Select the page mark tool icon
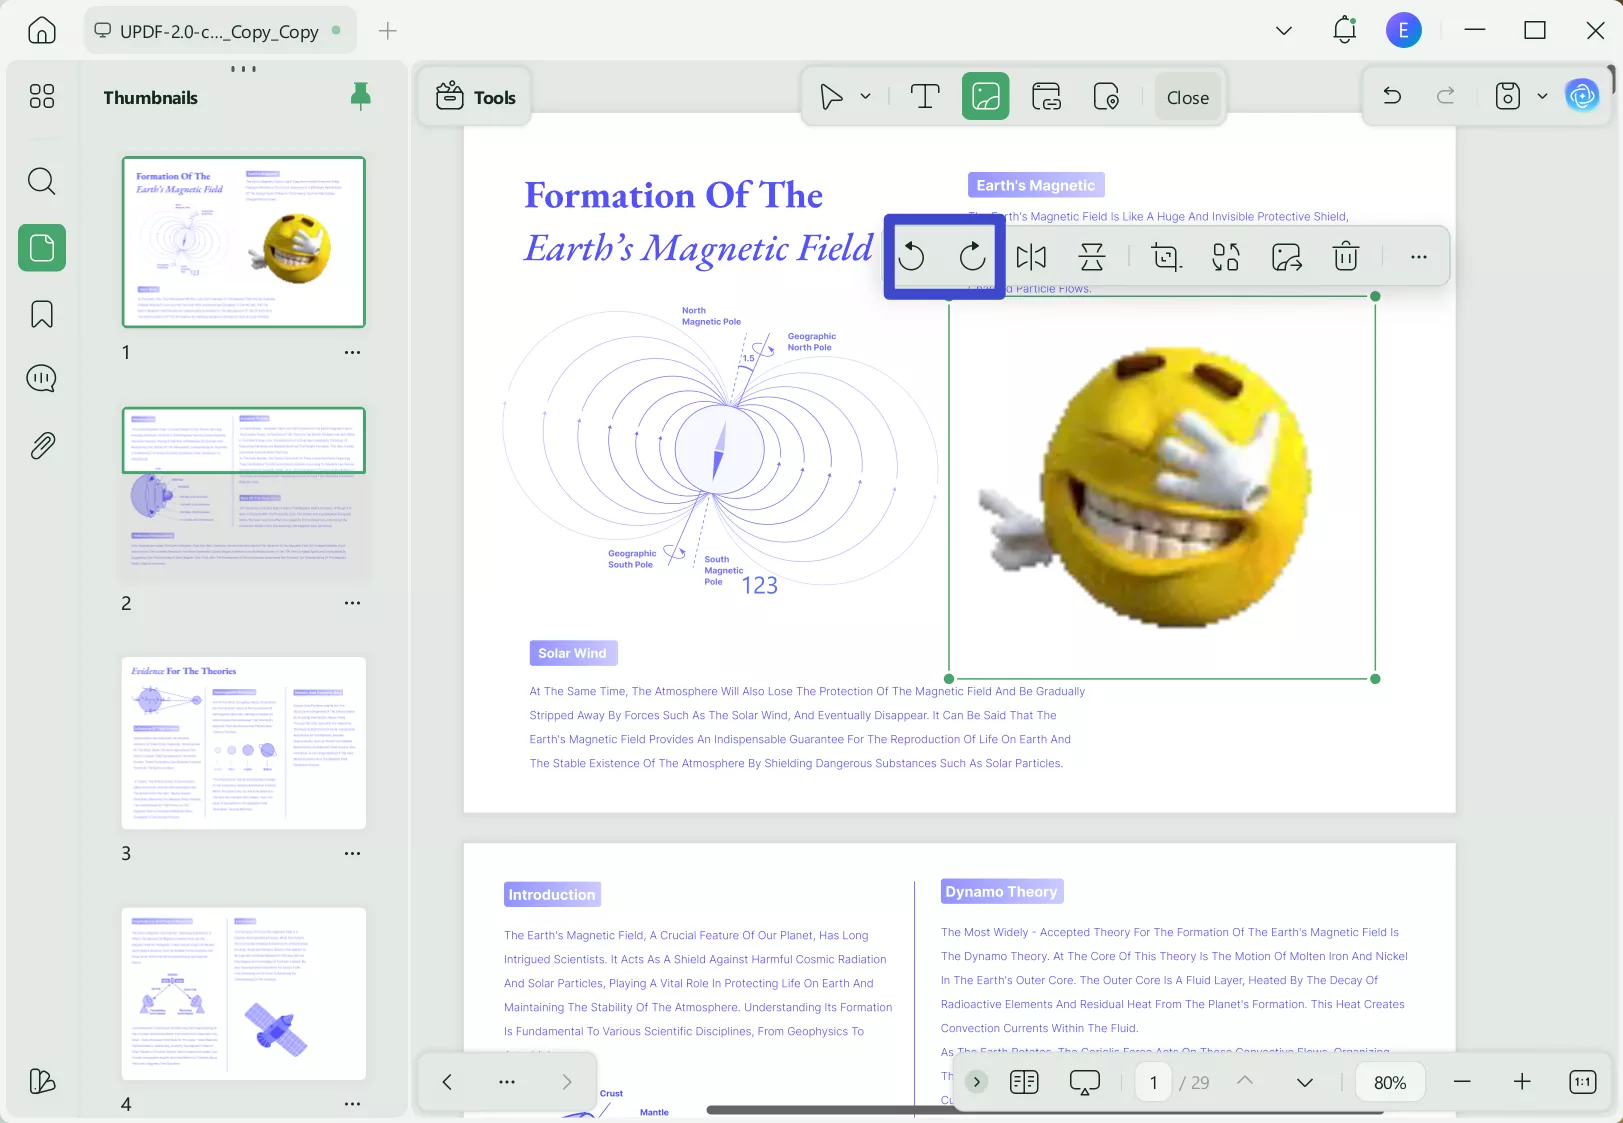This screenshot has width=1623, height=1123. pyautogui.click(x=1106, y=97)
